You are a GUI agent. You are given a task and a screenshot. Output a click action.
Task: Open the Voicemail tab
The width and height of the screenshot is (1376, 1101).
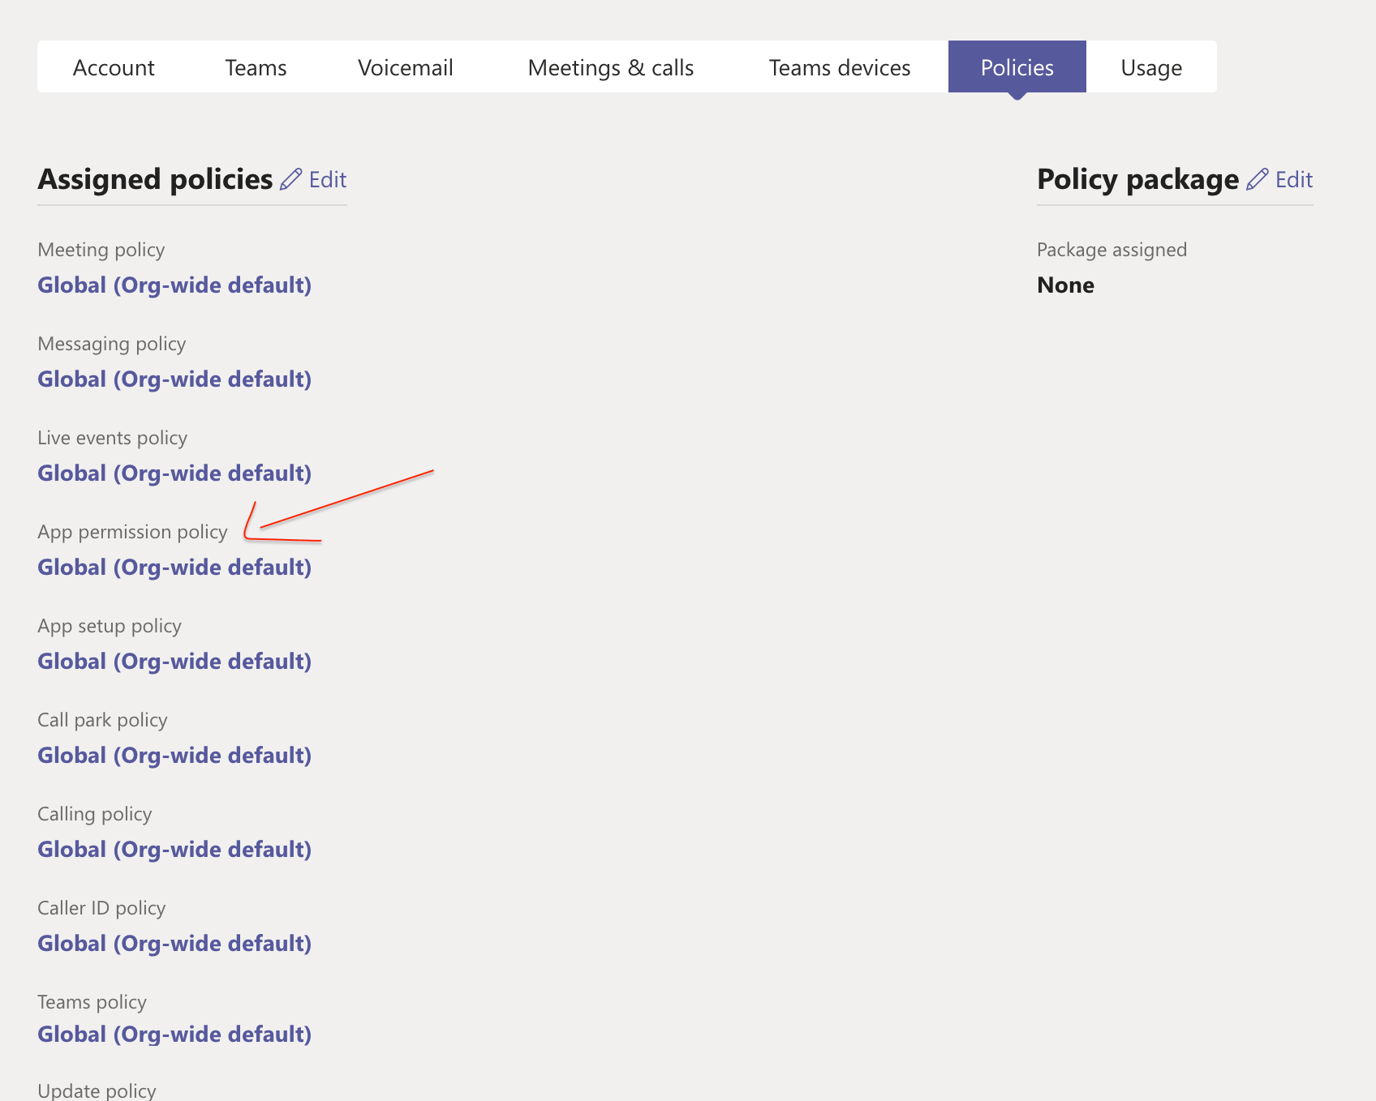pos(405,67)
